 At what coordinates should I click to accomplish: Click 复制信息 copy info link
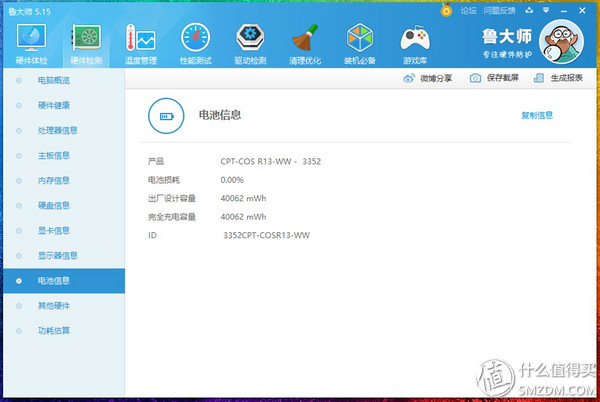pyautogui.click(x=537, y=115)
